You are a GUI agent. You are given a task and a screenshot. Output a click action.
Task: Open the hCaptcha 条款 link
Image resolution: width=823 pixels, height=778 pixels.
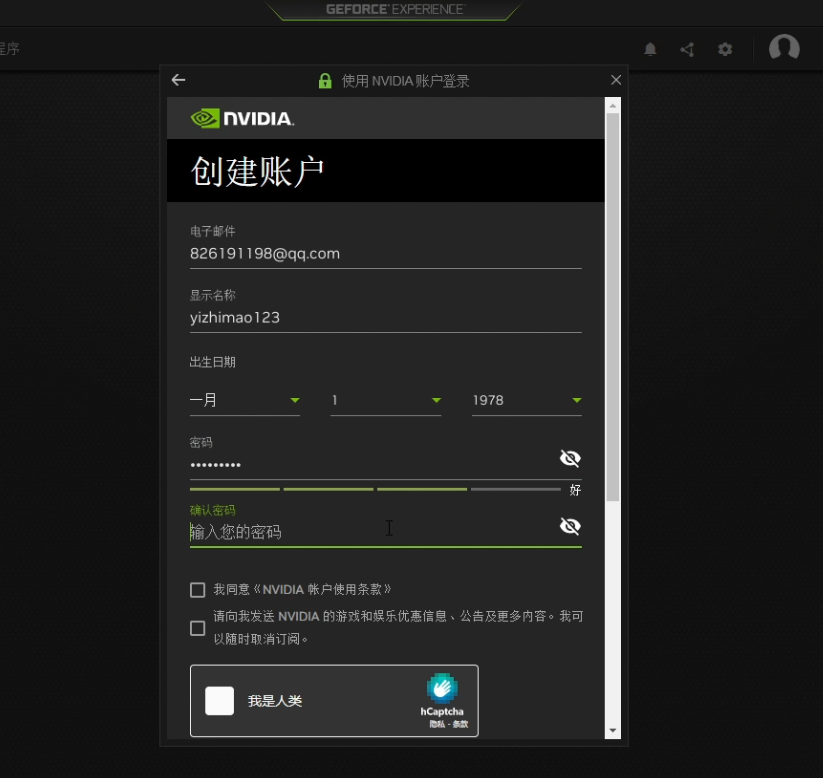460,724
